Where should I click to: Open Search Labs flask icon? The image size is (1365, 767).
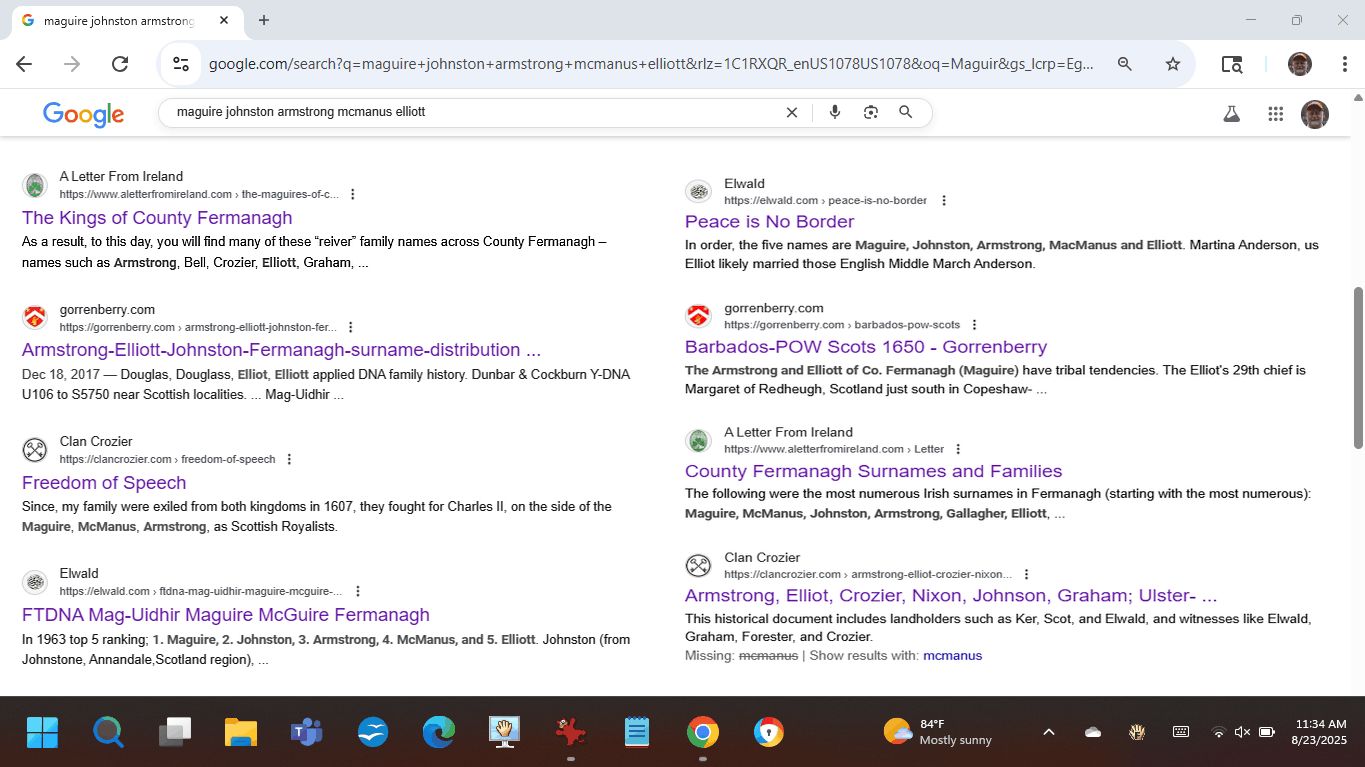coord(1231,114)
